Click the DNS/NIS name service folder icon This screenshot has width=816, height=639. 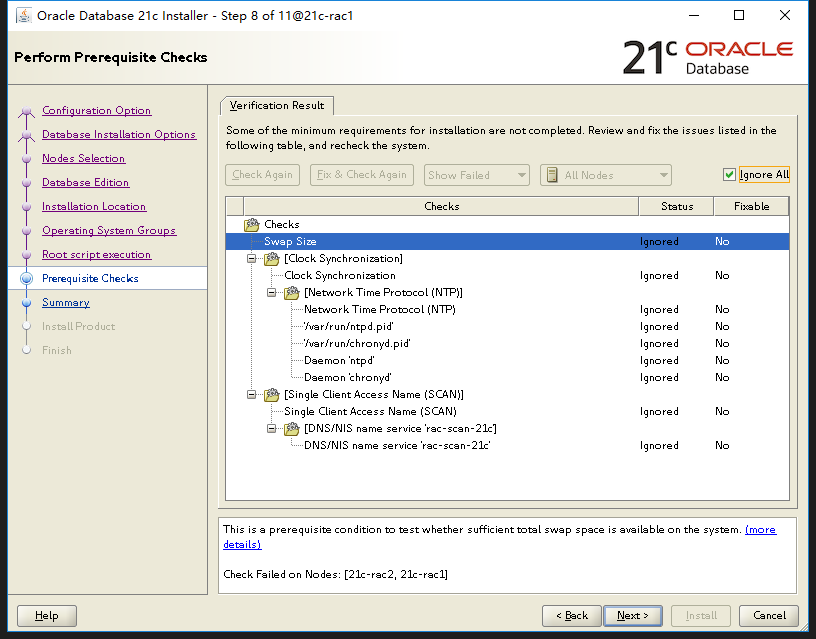[291, 429]
